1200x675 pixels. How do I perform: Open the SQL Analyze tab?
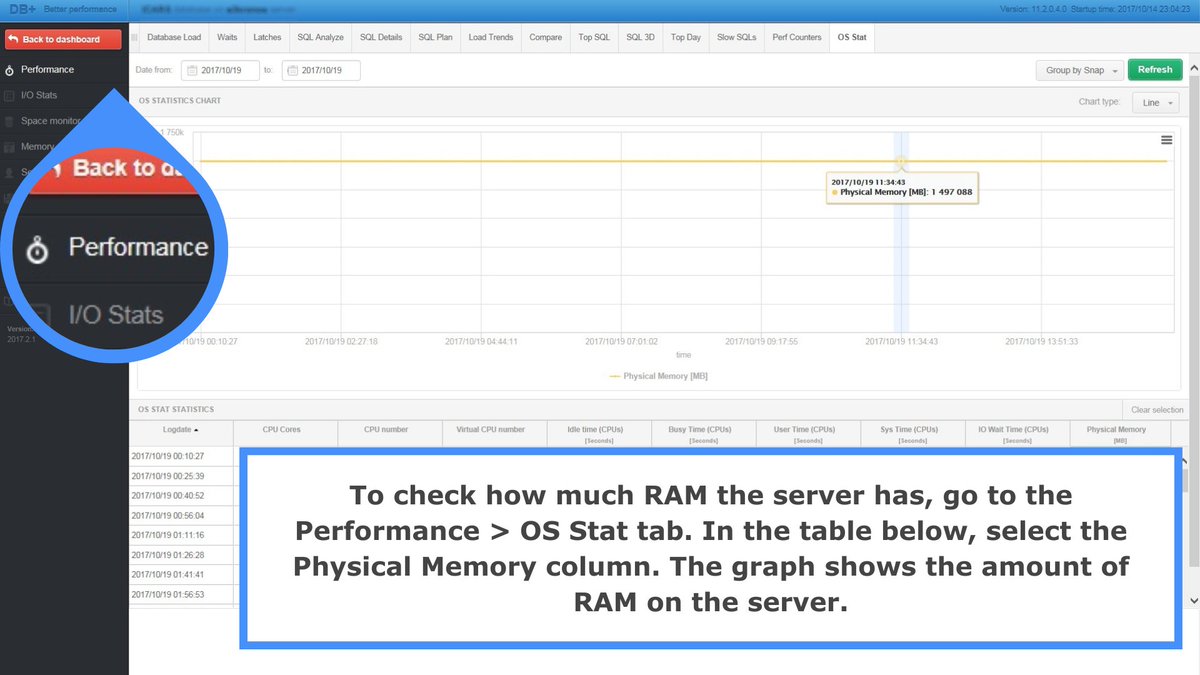click(320, 37)
